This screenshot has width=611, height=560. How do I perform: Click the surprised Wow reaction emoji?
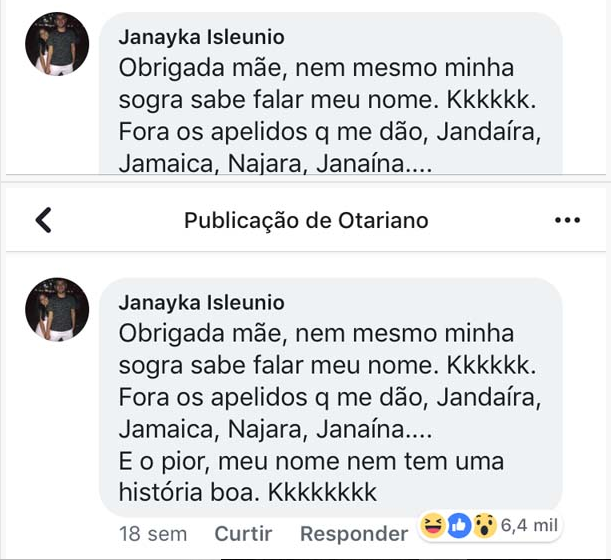[484, 526]
